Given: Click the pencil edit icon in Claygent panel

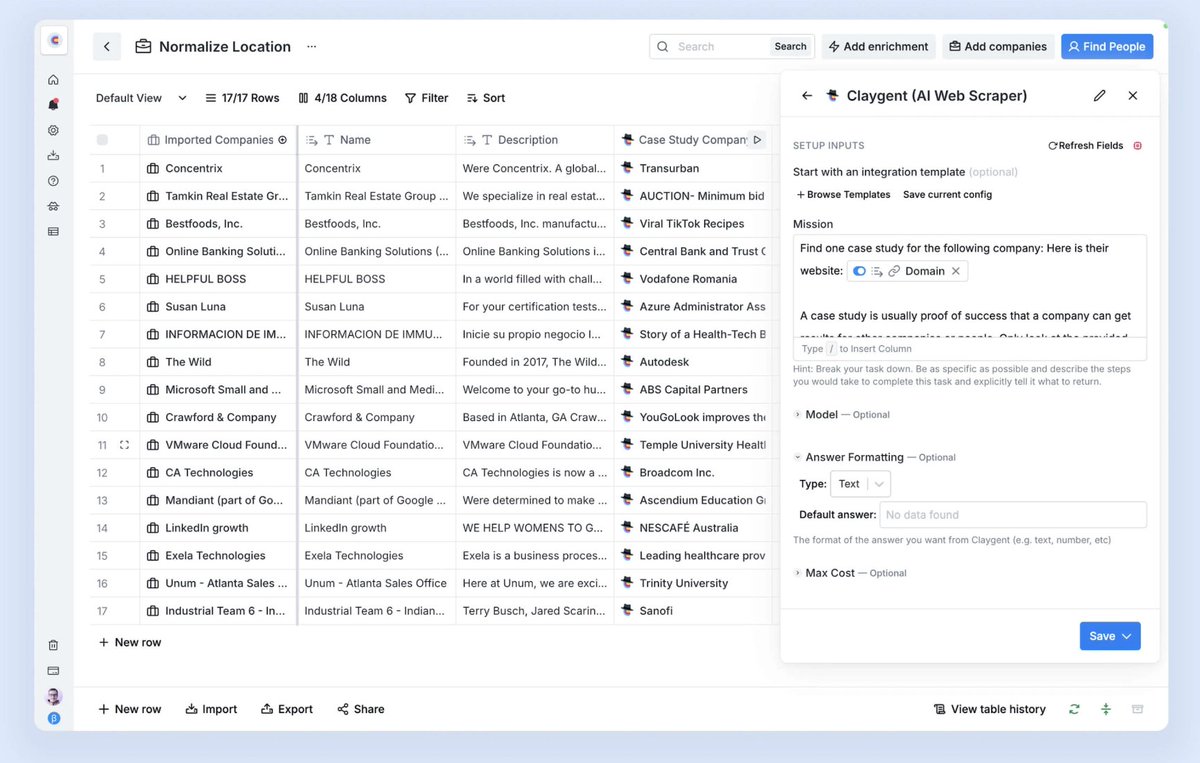Looking at the screenshot, I should coord(1100,96).
